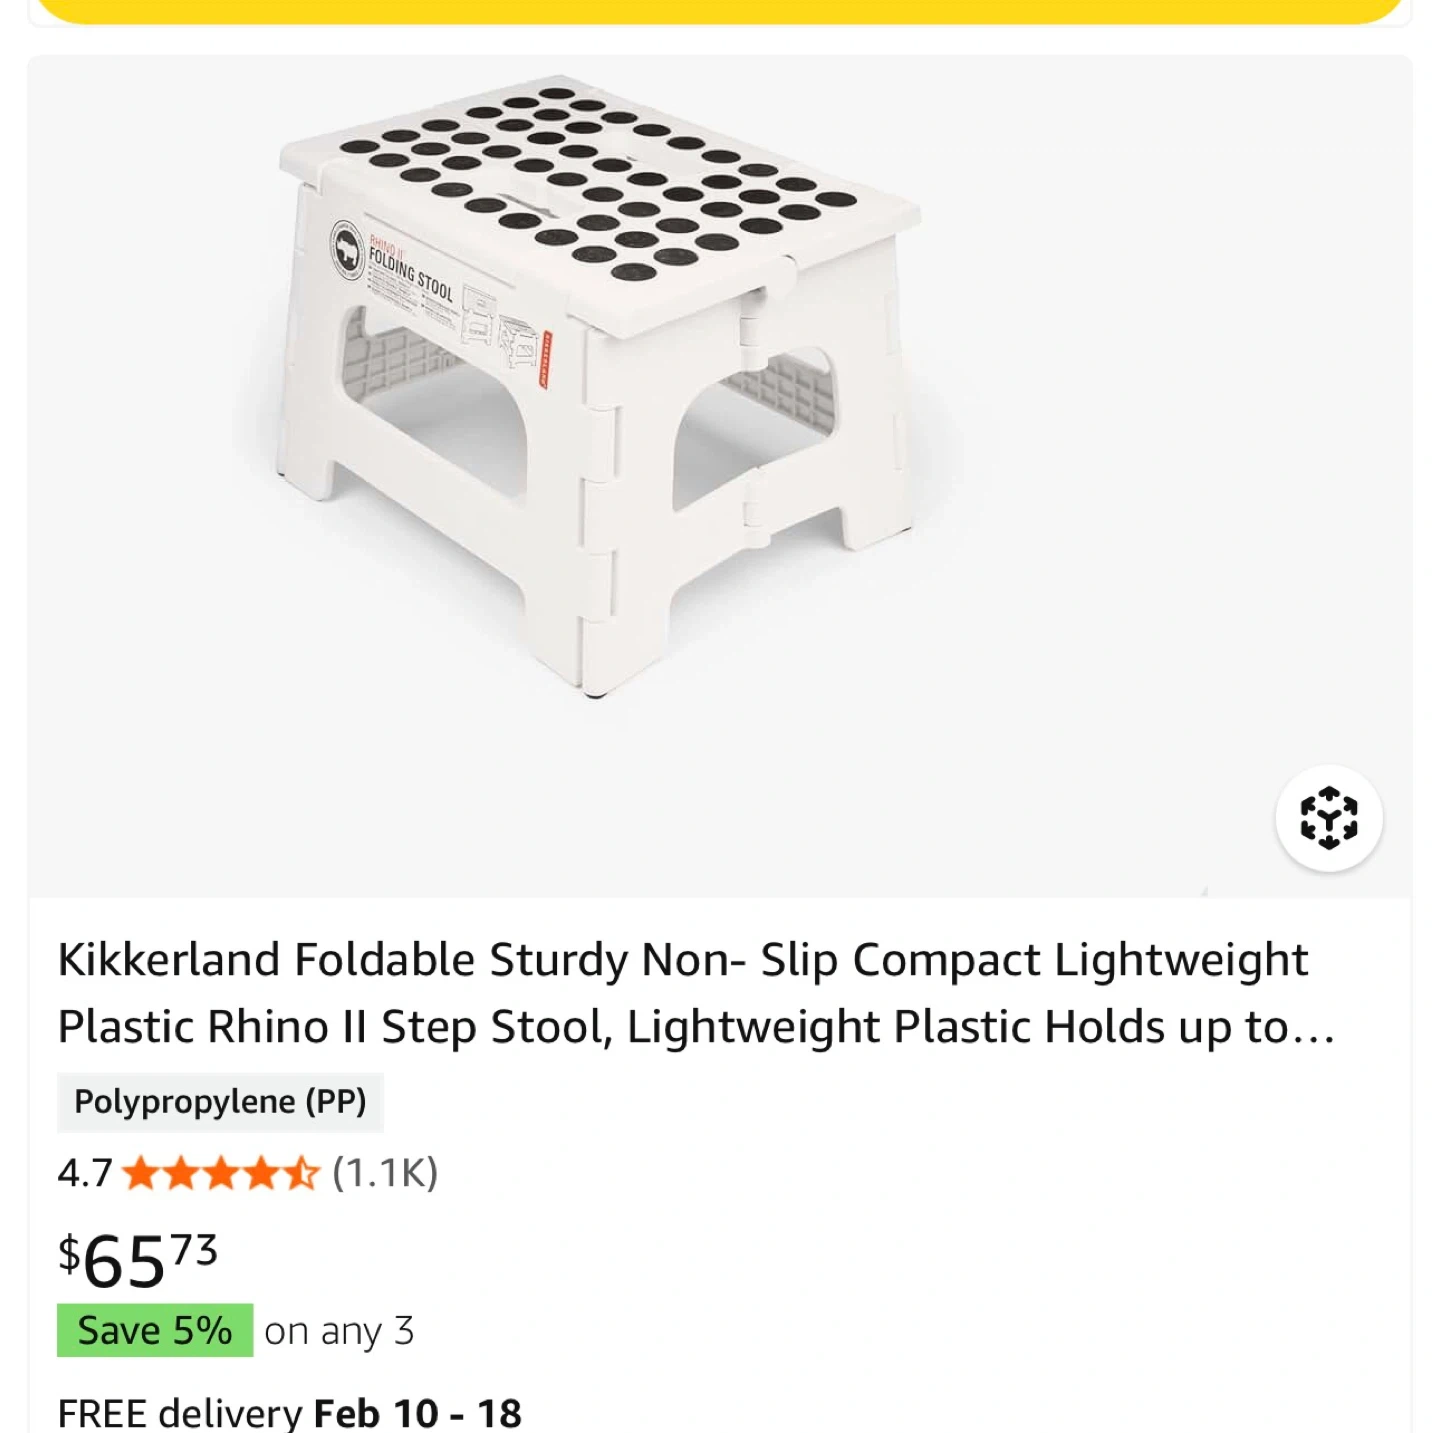The image size is (1440, 1433).
Task: Tap the green Save 5% badge
Action: pyautogui.click(x=155, y=1331)
